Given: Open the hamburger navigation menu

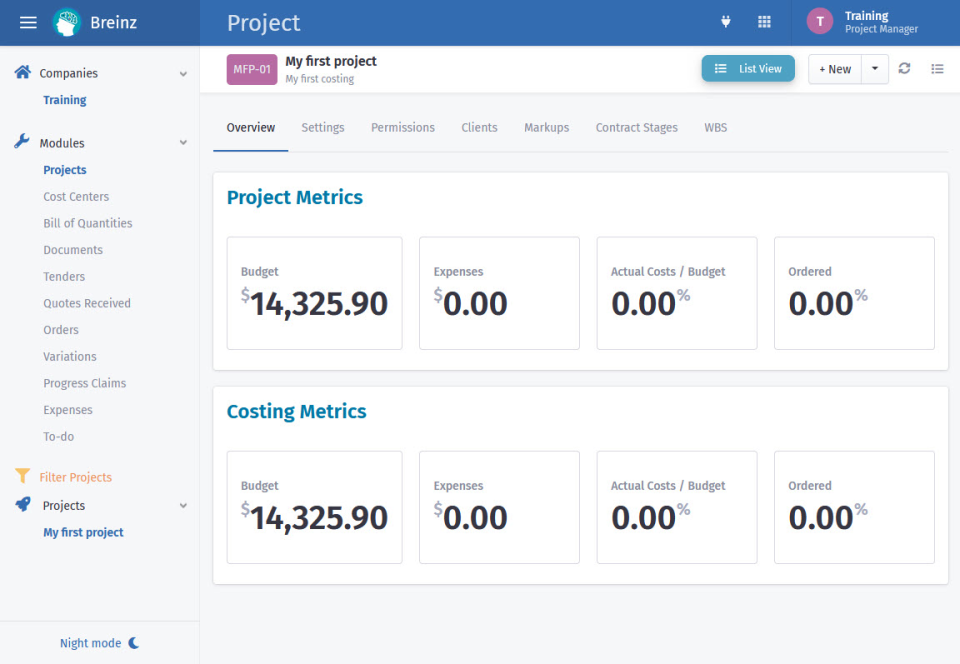Looking at the screenshot, I should tap(27, 22).
